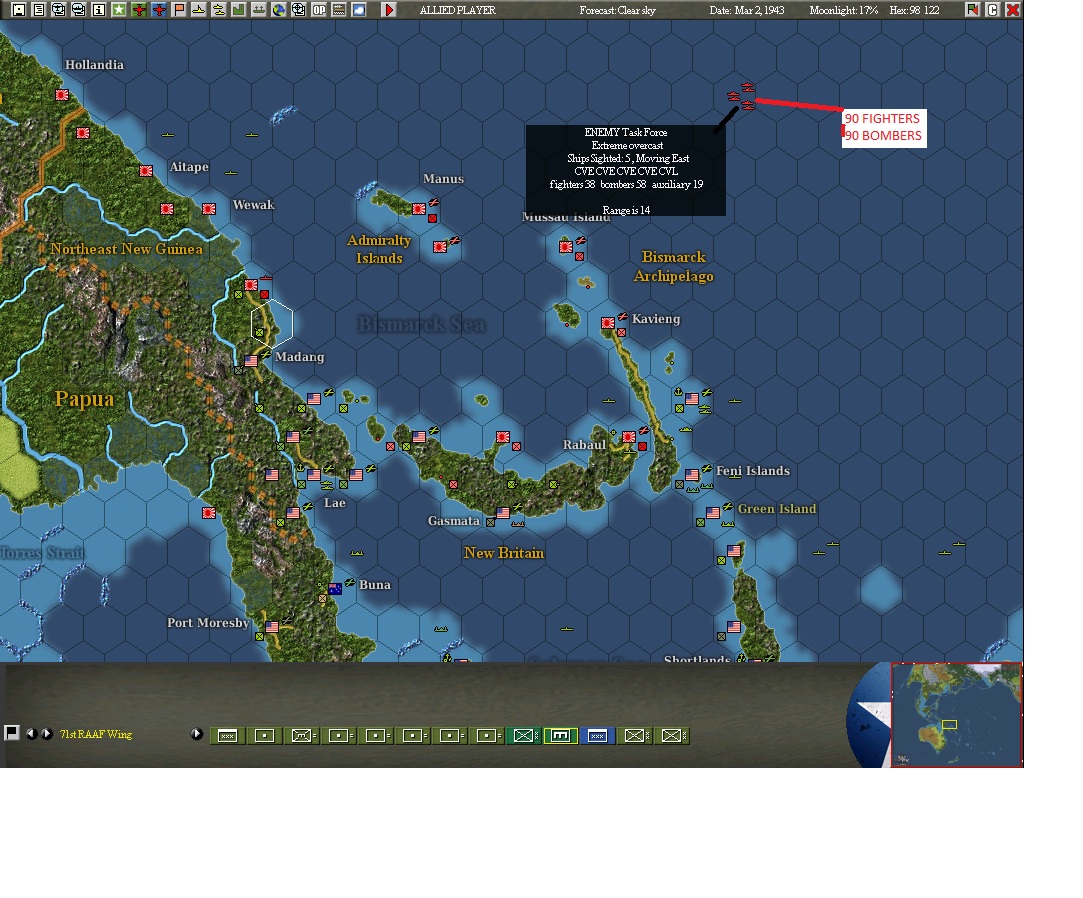Click the 'New Britain' region label
This screenshot has width=1083, height=898.
[x=504, y=553]
